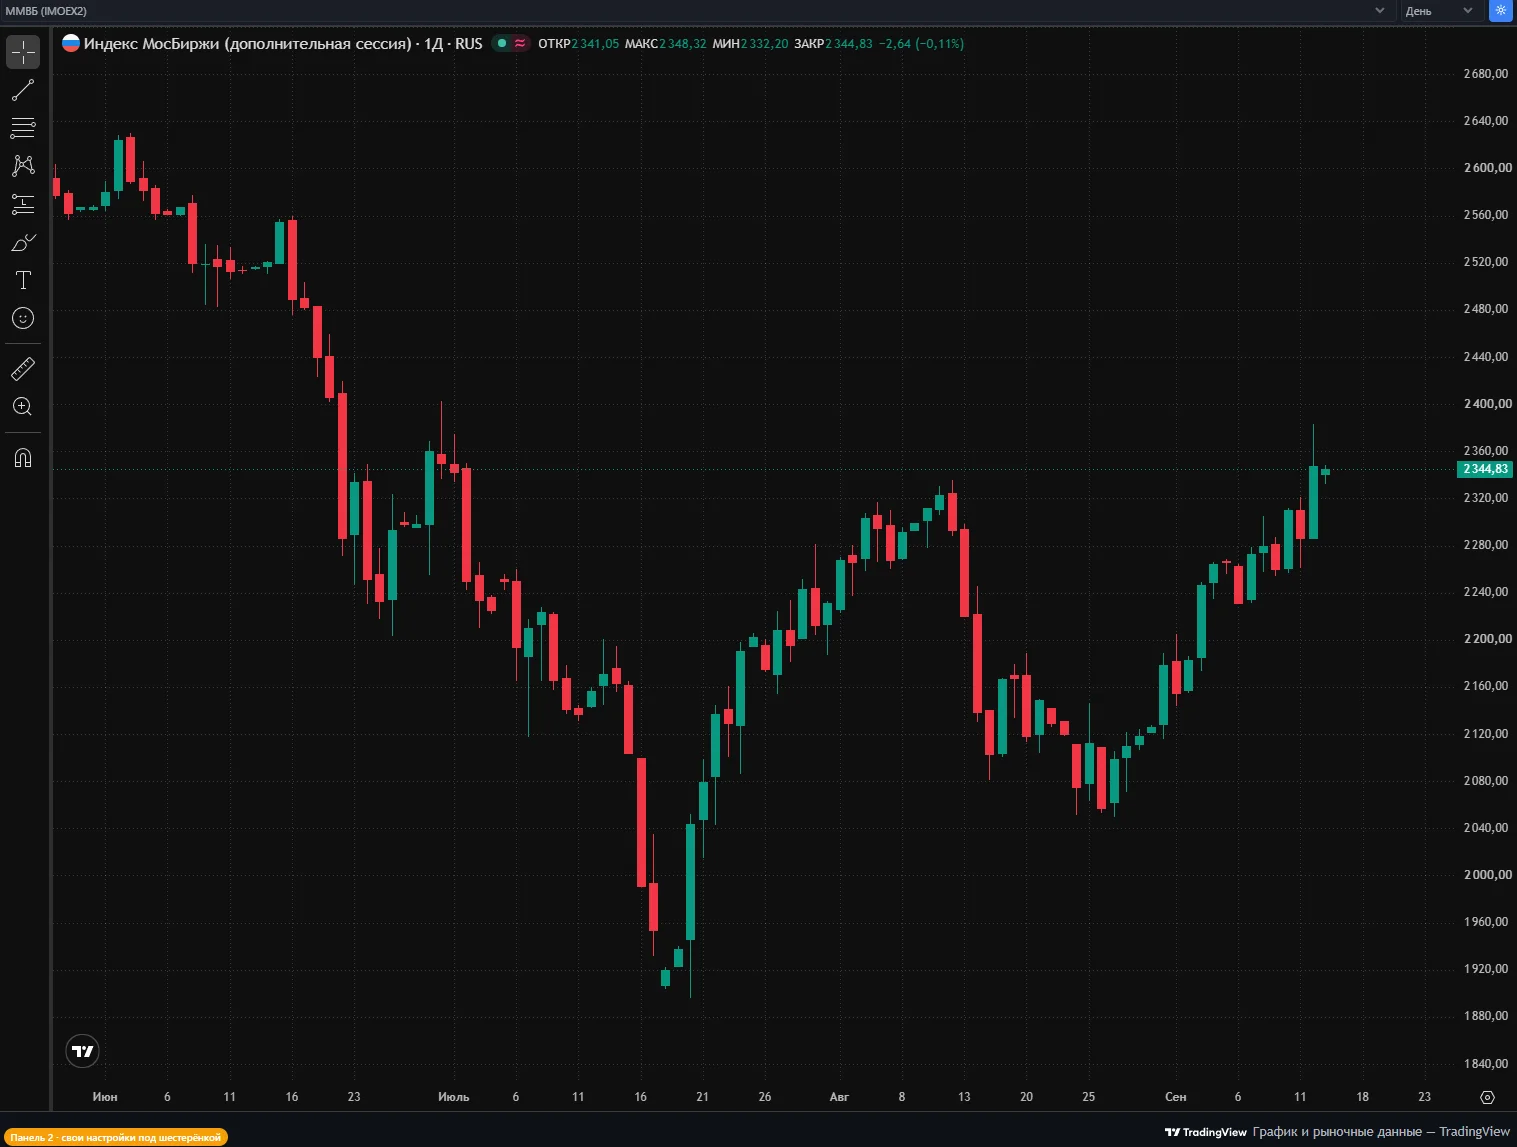This screenshot has height=1147, width=1517.
Task: Click the Панель 2 orange settings label
Action: pos(116,1137)
